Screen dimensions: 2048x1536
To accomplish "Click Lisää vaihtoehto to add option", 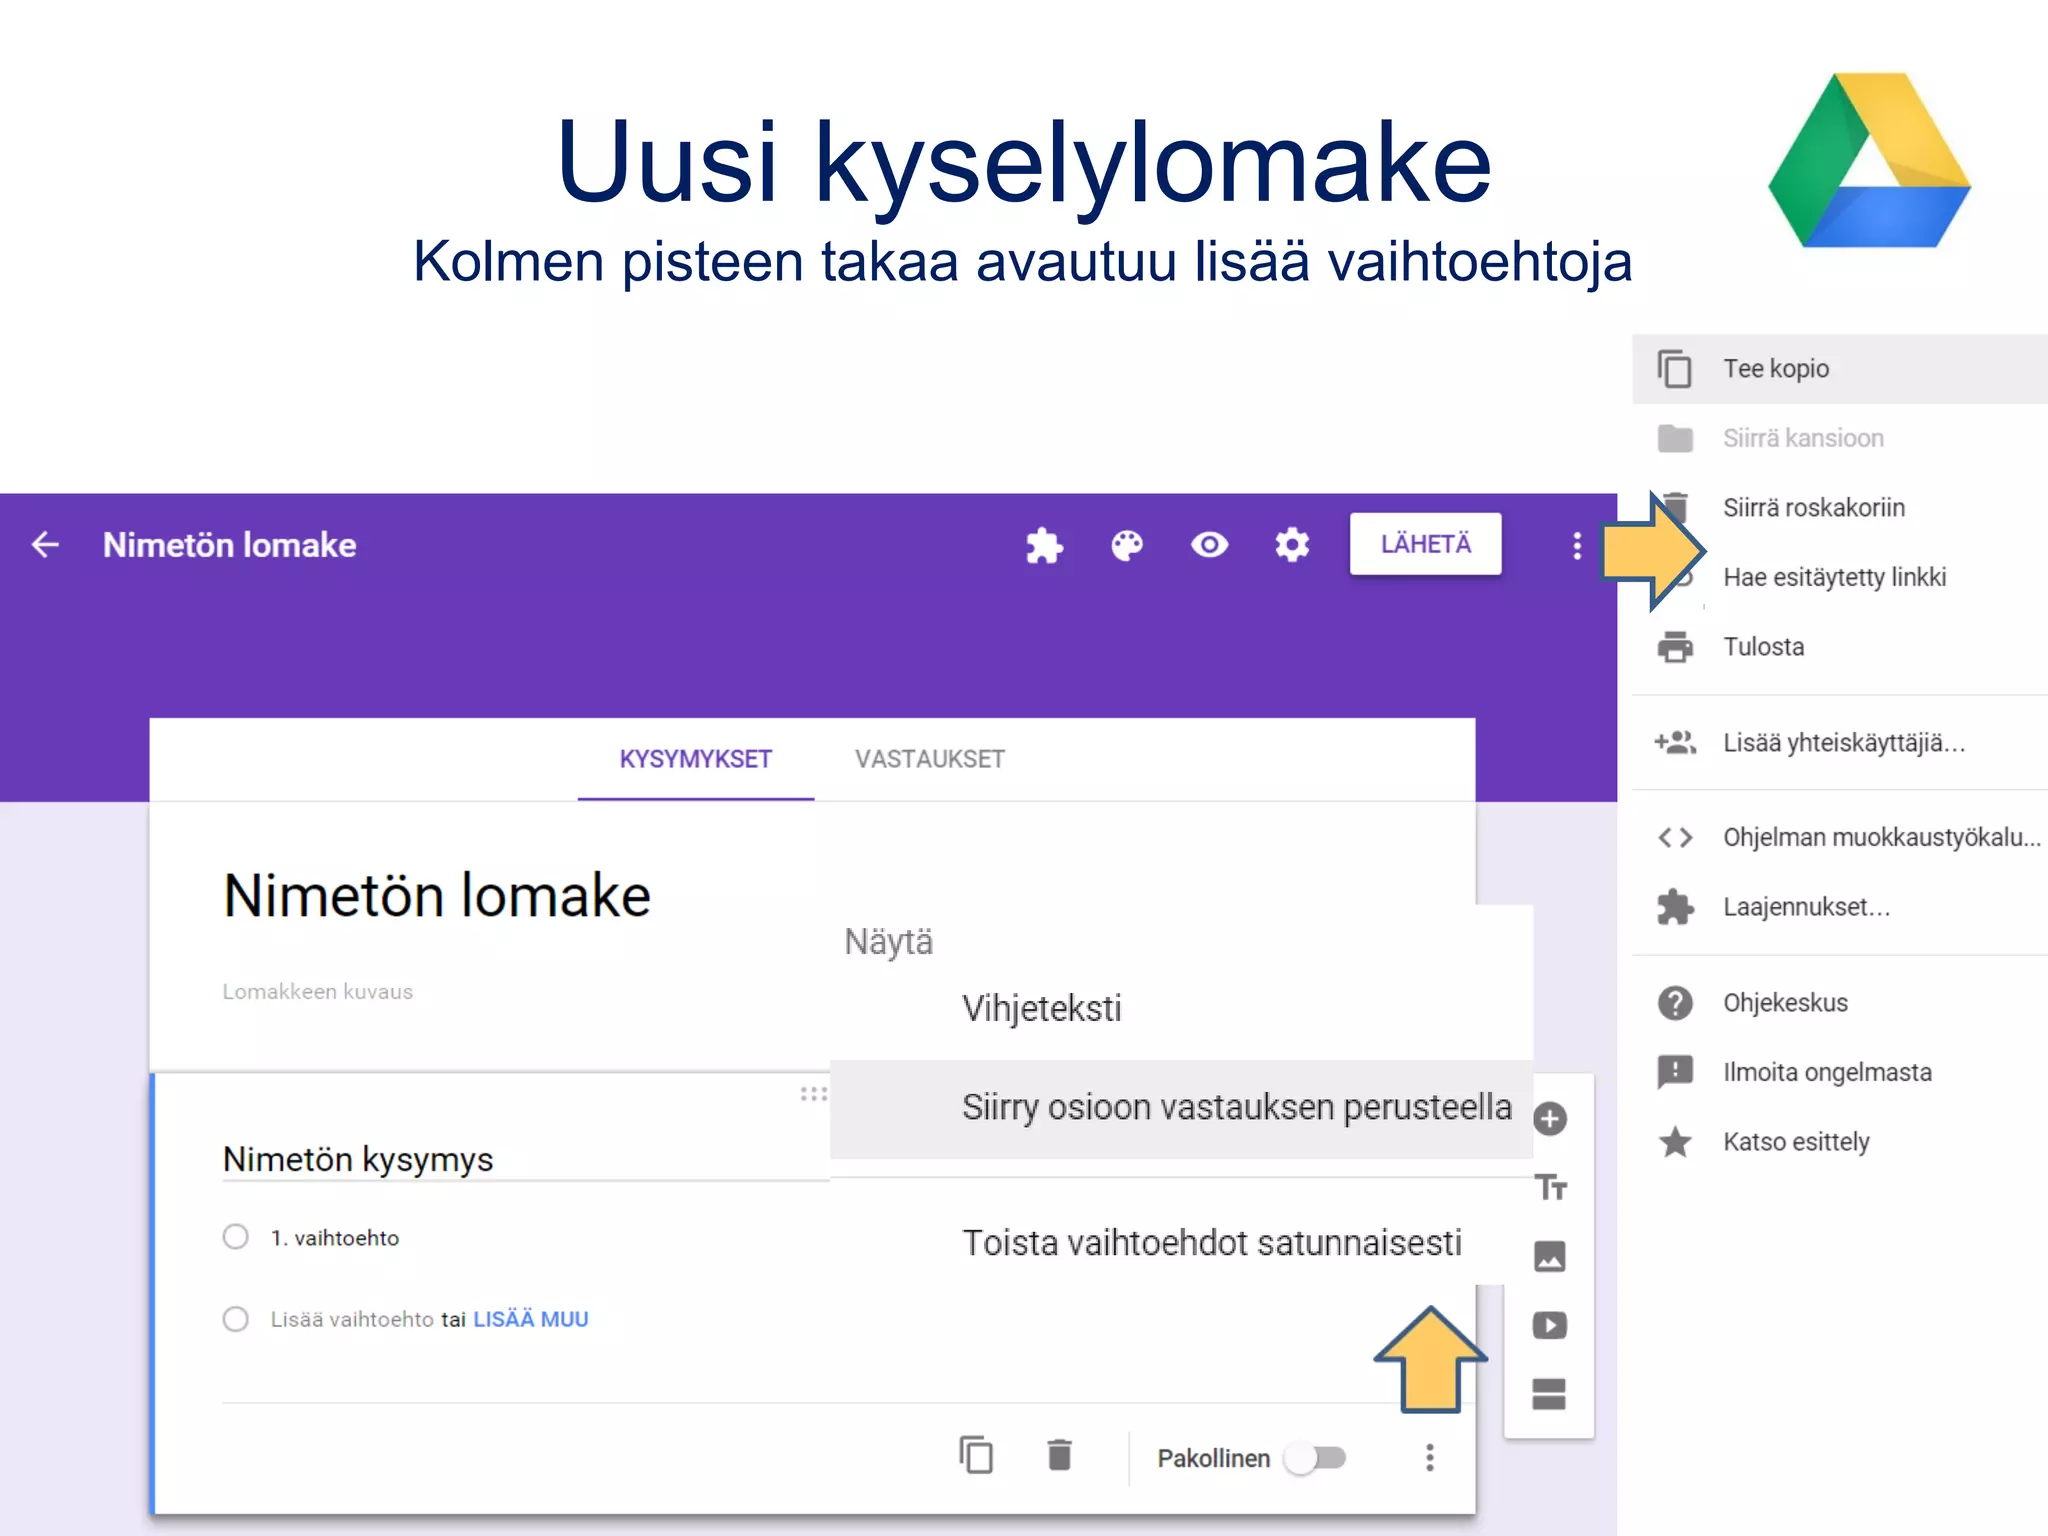I will pyautogui.click(x=352, y=1319).
